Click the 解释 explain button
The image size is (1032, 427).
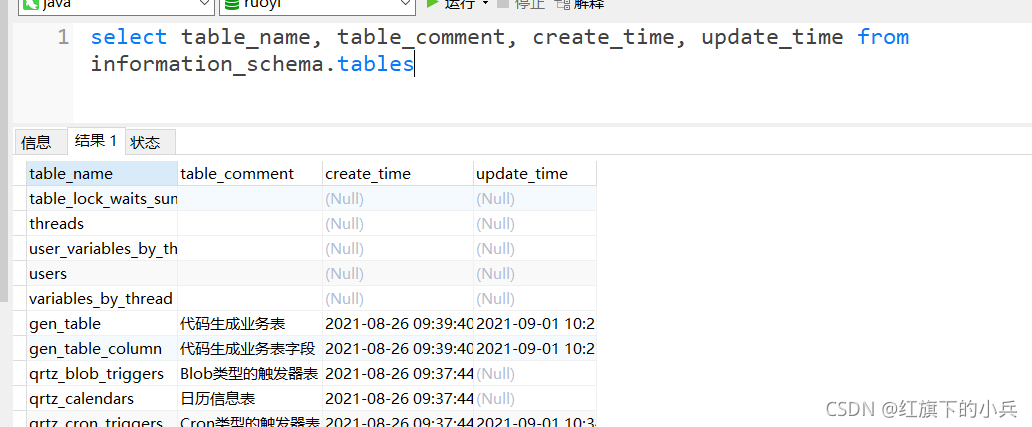coord(580,4)
